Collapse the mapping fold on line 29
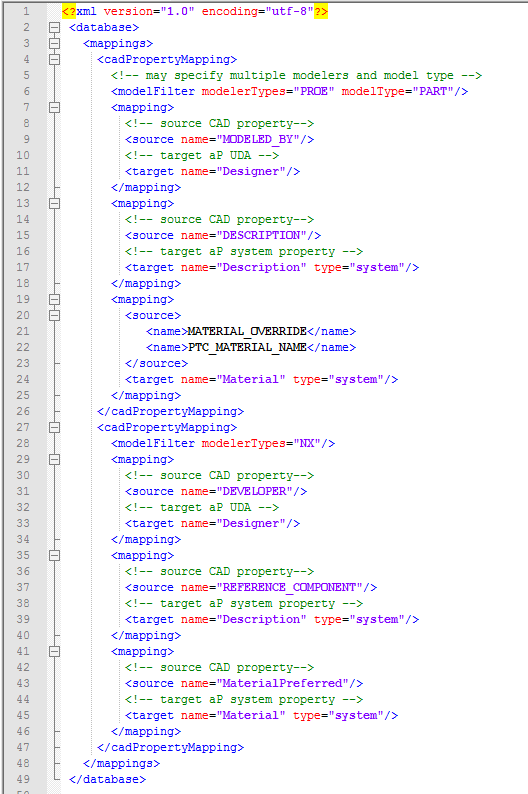The width and height of the screenshot is (528, 794). click(54, 459)
